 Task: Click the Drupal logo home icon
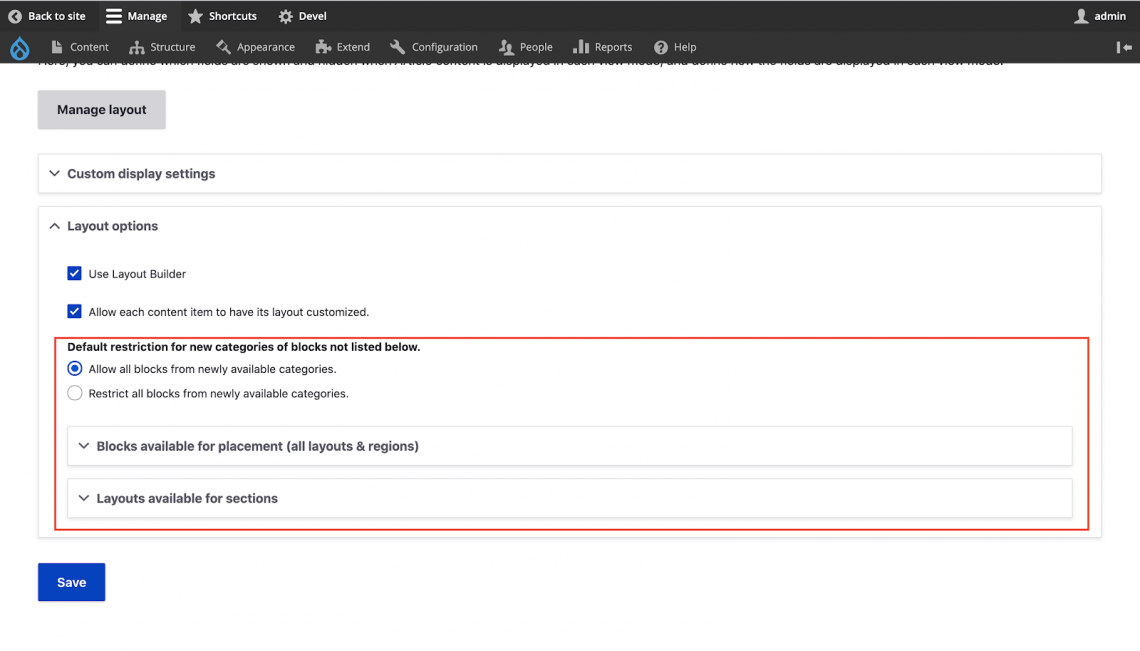[x=20, y=47]
